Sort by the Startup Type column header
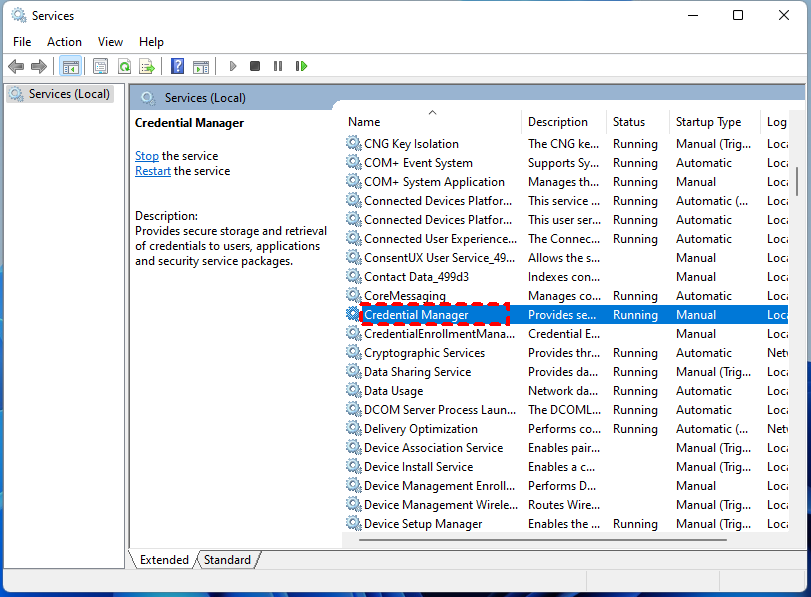 pos(715,122)
